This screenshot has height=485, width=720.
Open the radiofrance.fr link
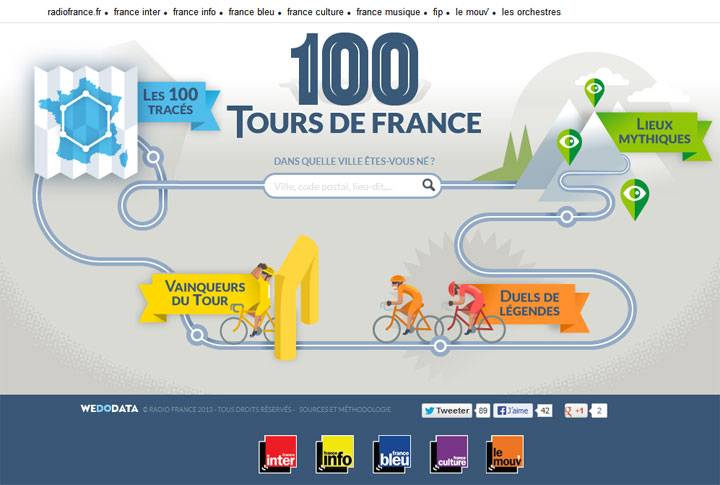pyautogui.click(x=74, y=12)
